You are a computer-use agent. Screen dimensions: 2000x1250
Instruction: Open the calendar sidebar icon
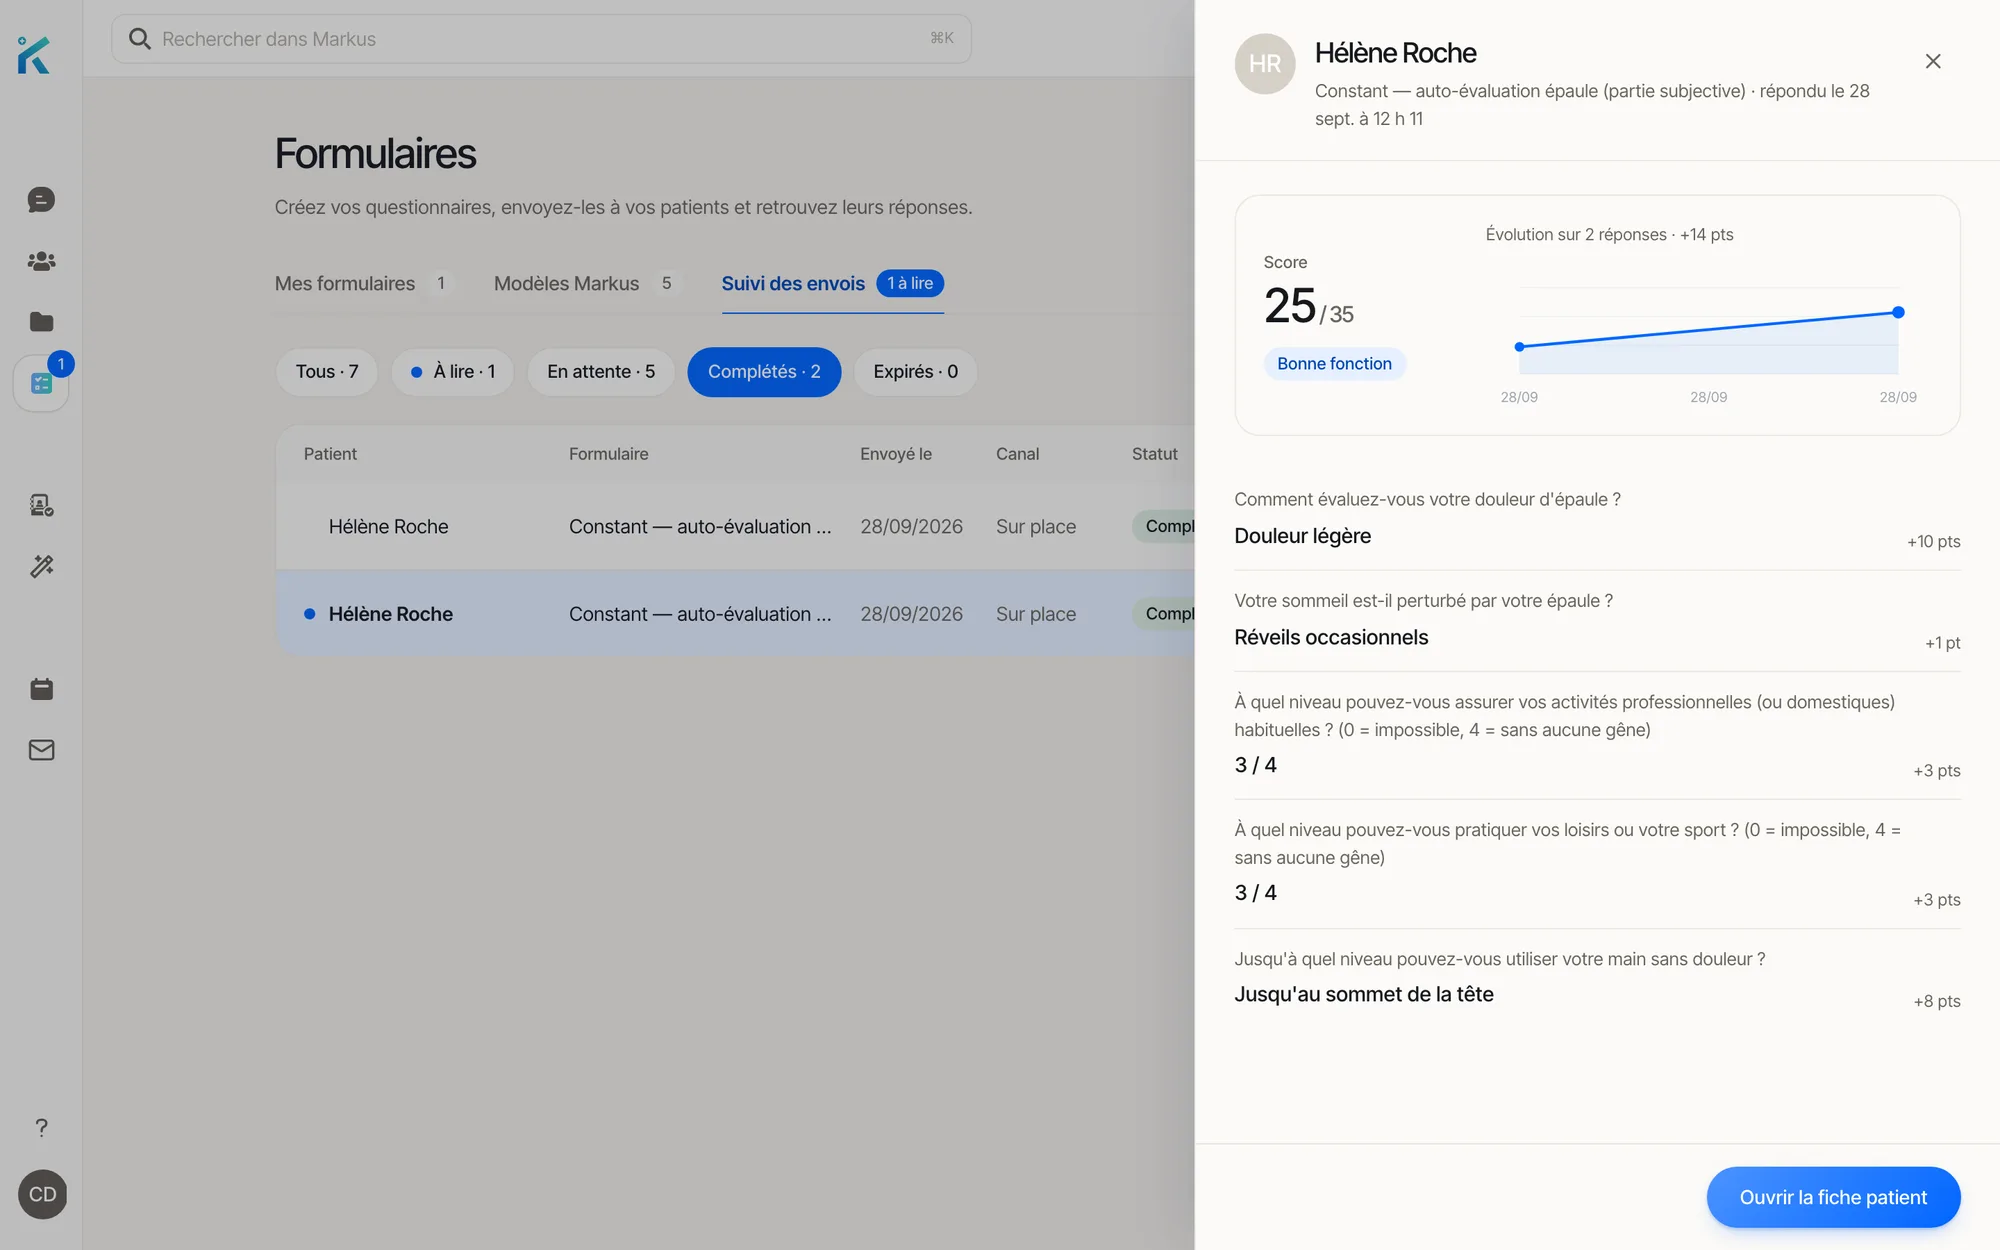point(41,688)
